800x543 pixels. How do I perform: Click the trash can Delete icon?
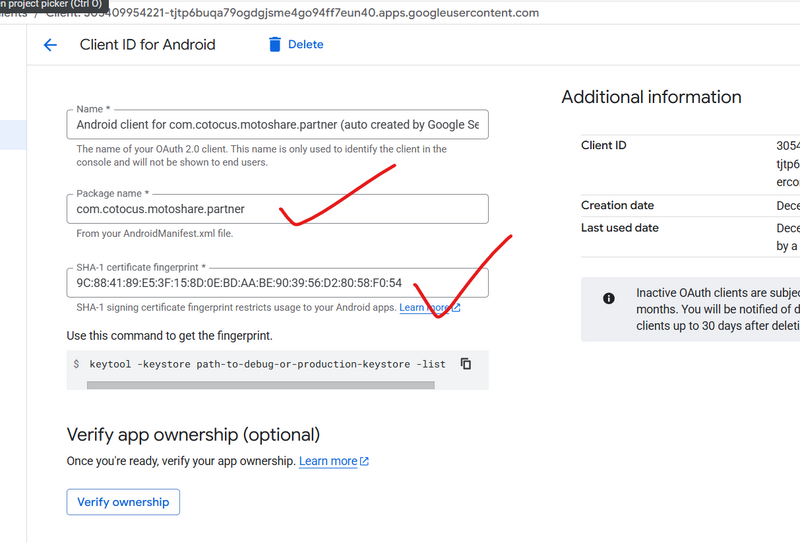pyautogui.click(x=275, y=45)
